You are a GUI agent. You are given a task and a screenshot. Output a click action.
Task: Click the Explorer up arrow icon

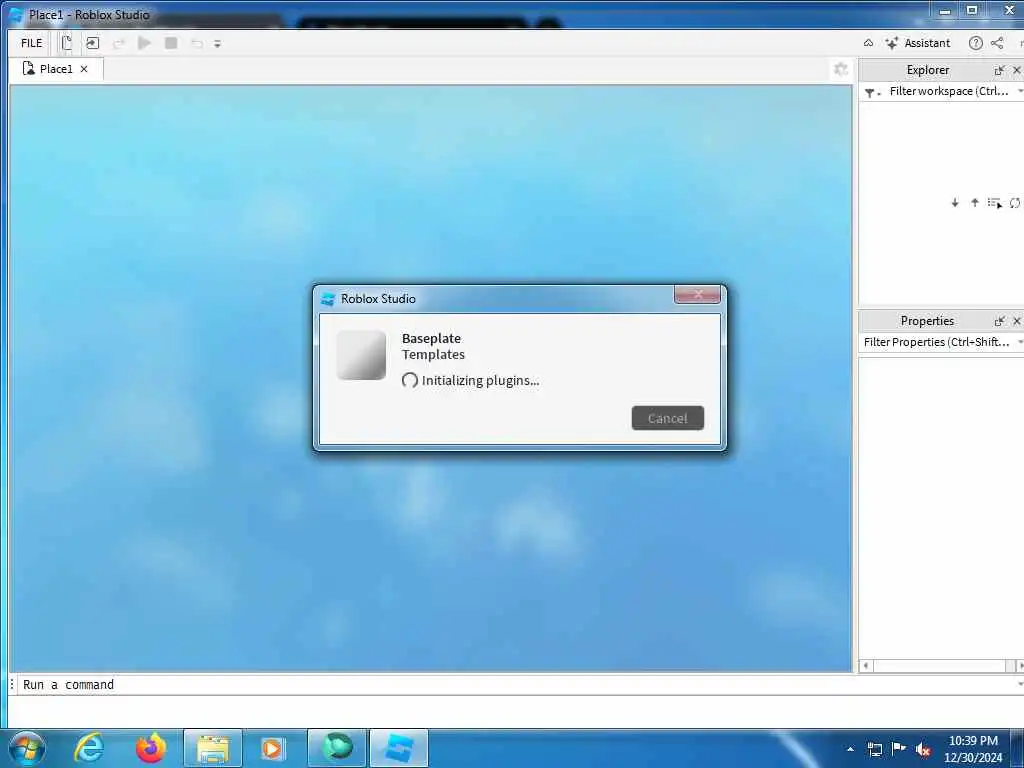pos(974,203)
